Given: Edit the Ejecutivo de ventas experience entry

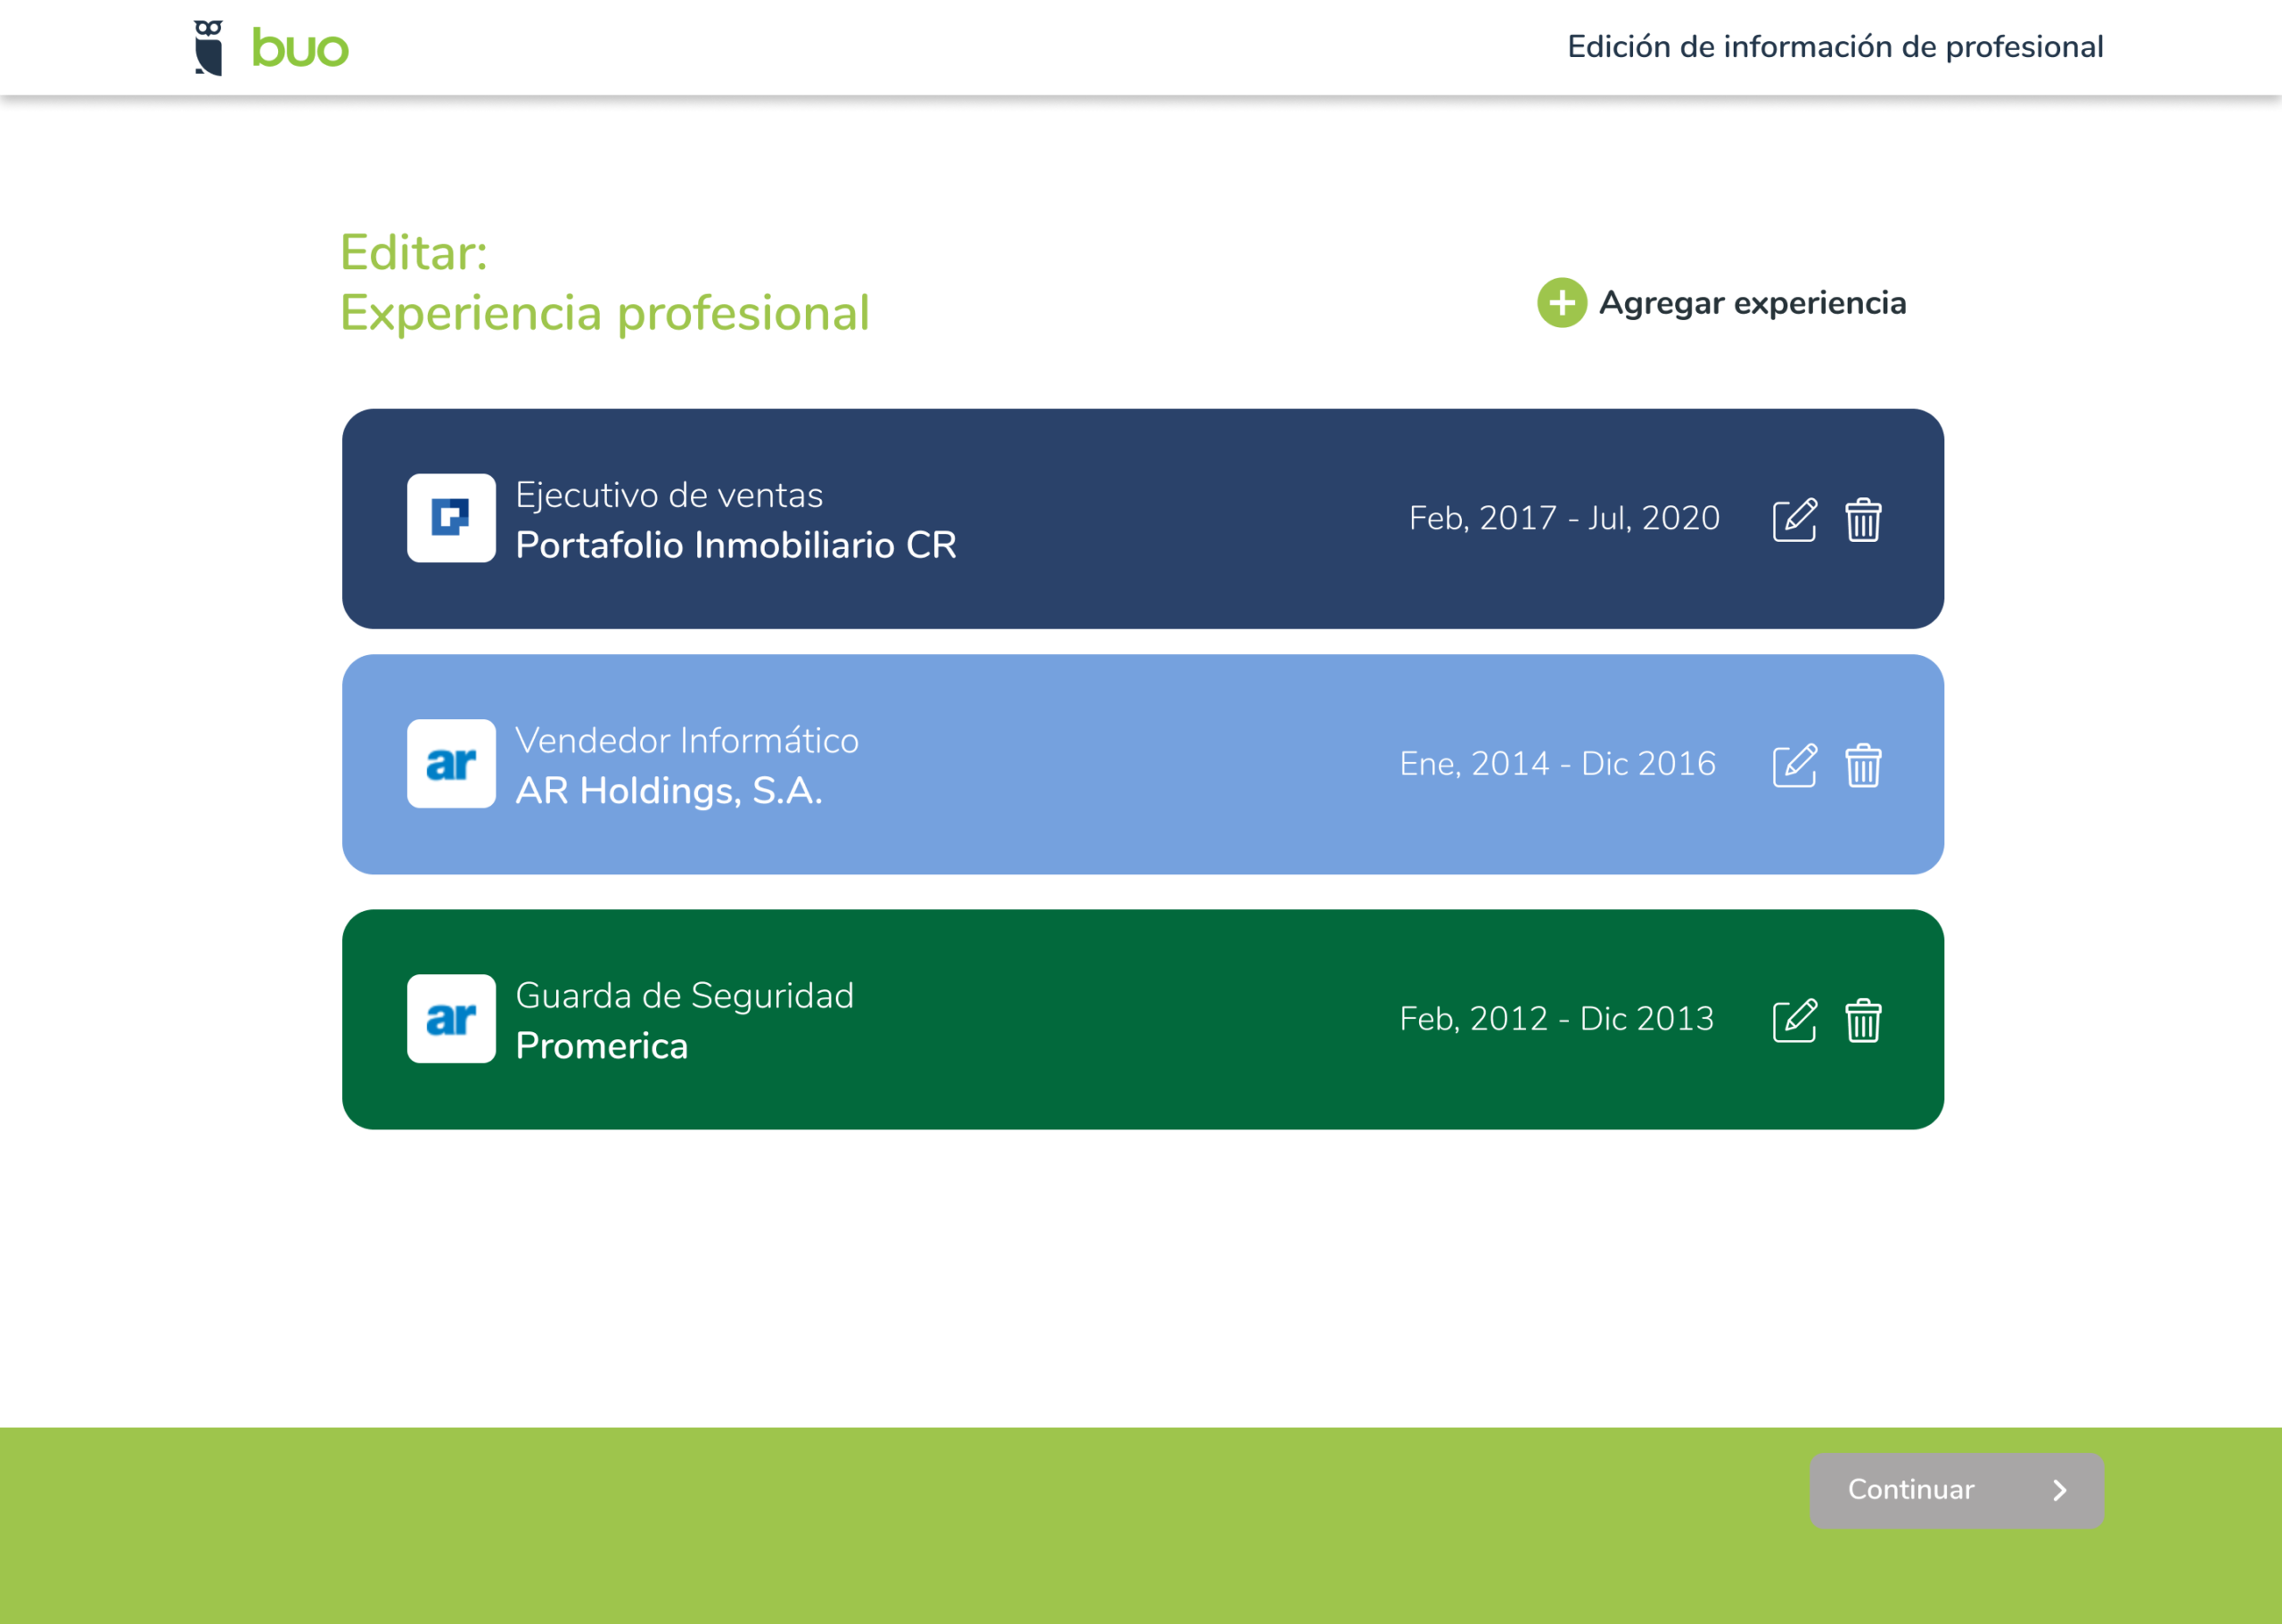Looking at the screenshot, I should [x=1794, y=520].
